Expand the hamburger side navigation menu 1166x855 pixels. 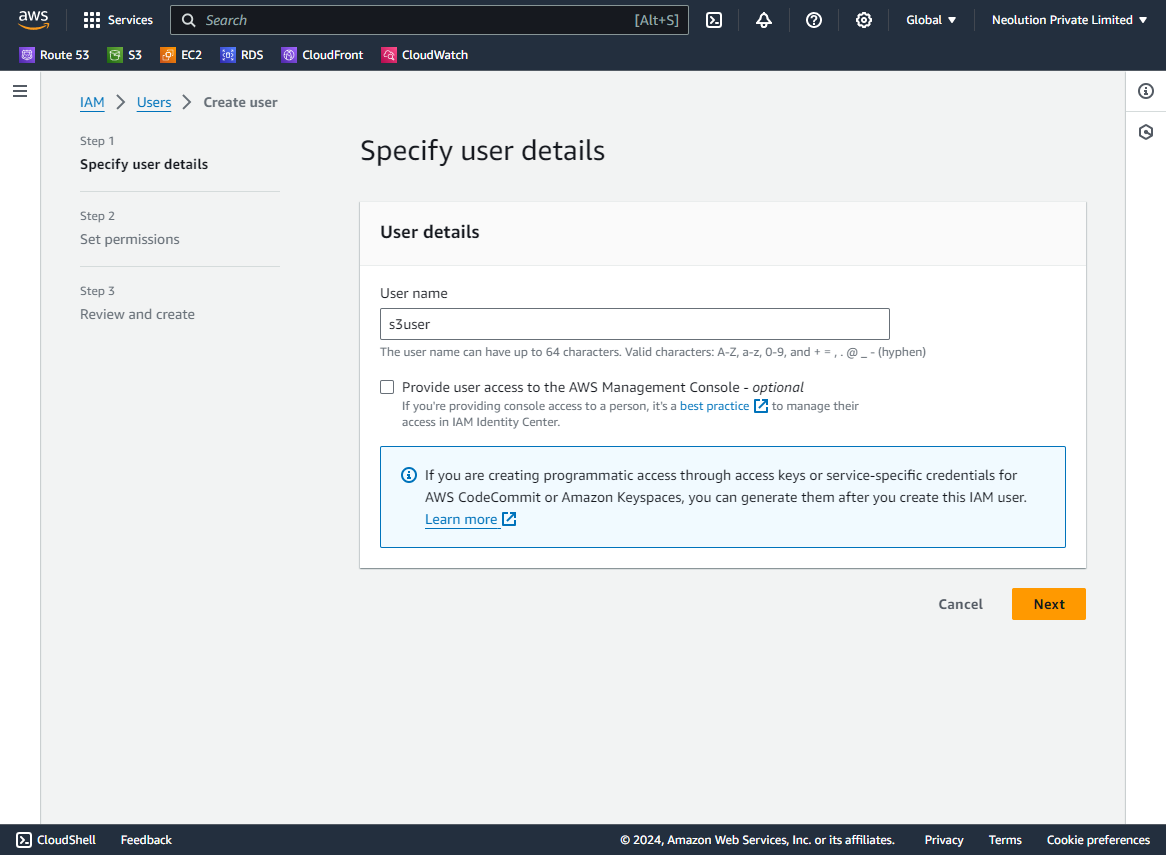(x=20, y=91)
